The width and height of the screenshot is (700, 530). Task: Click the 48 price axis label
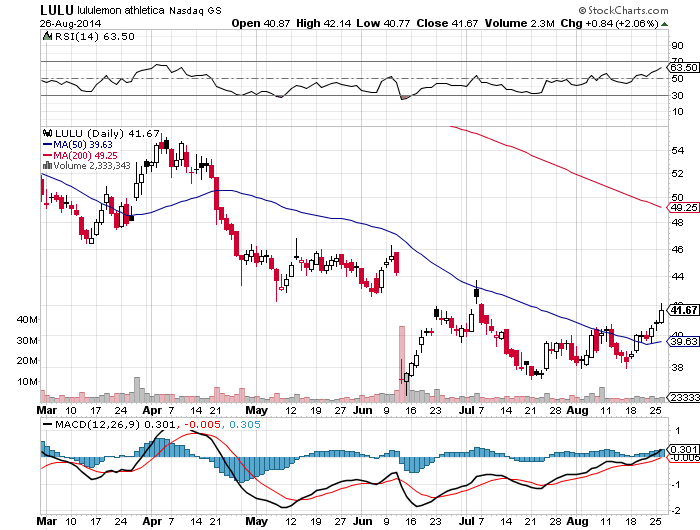(x=677, y=222)
